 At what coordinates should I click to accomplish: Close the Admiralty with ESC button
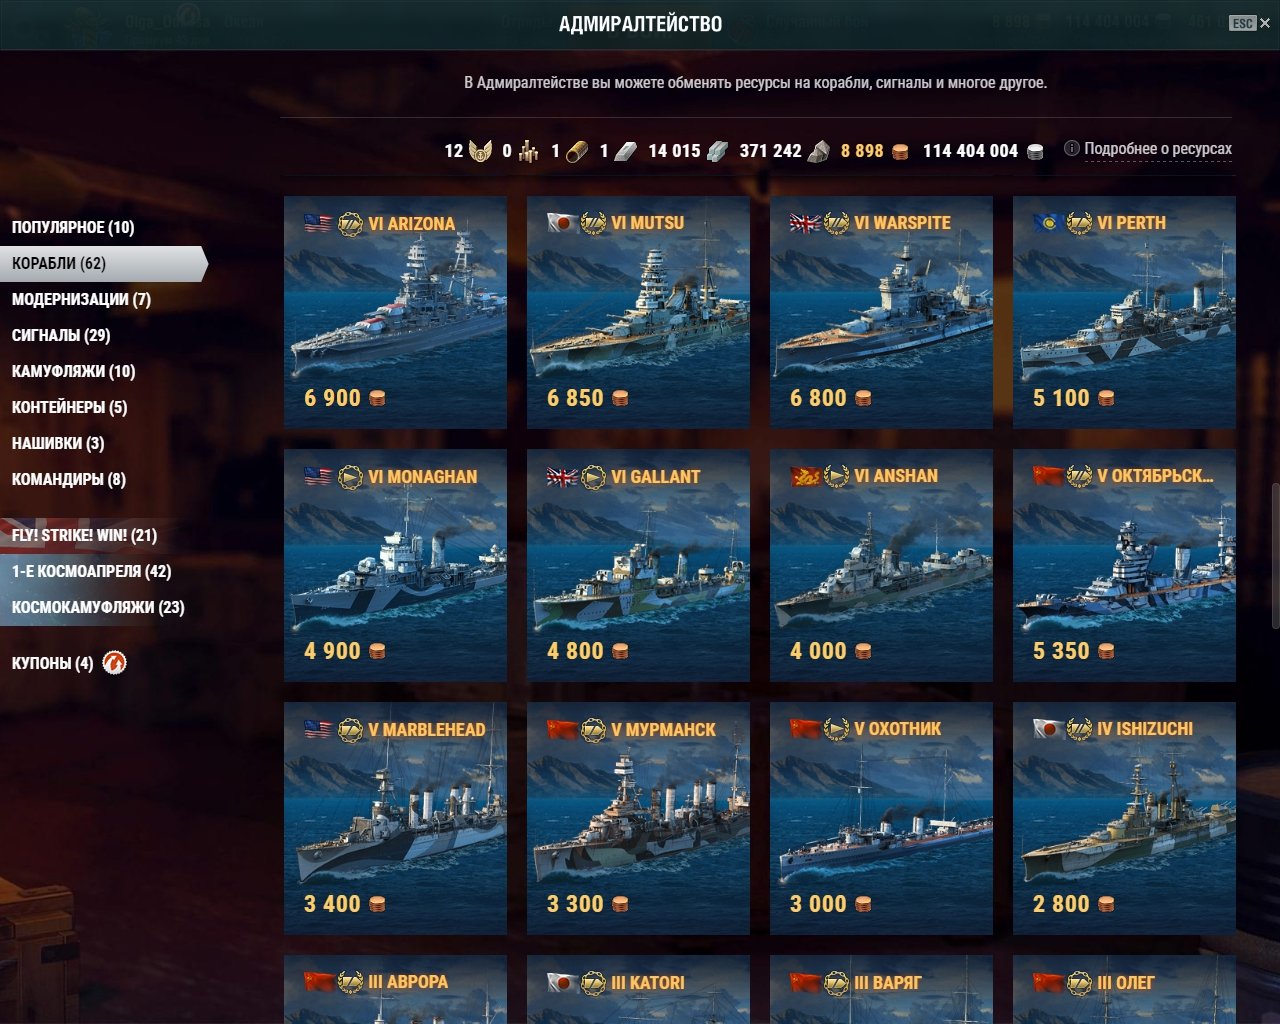pyautogui.click(x=1250, y=23)
